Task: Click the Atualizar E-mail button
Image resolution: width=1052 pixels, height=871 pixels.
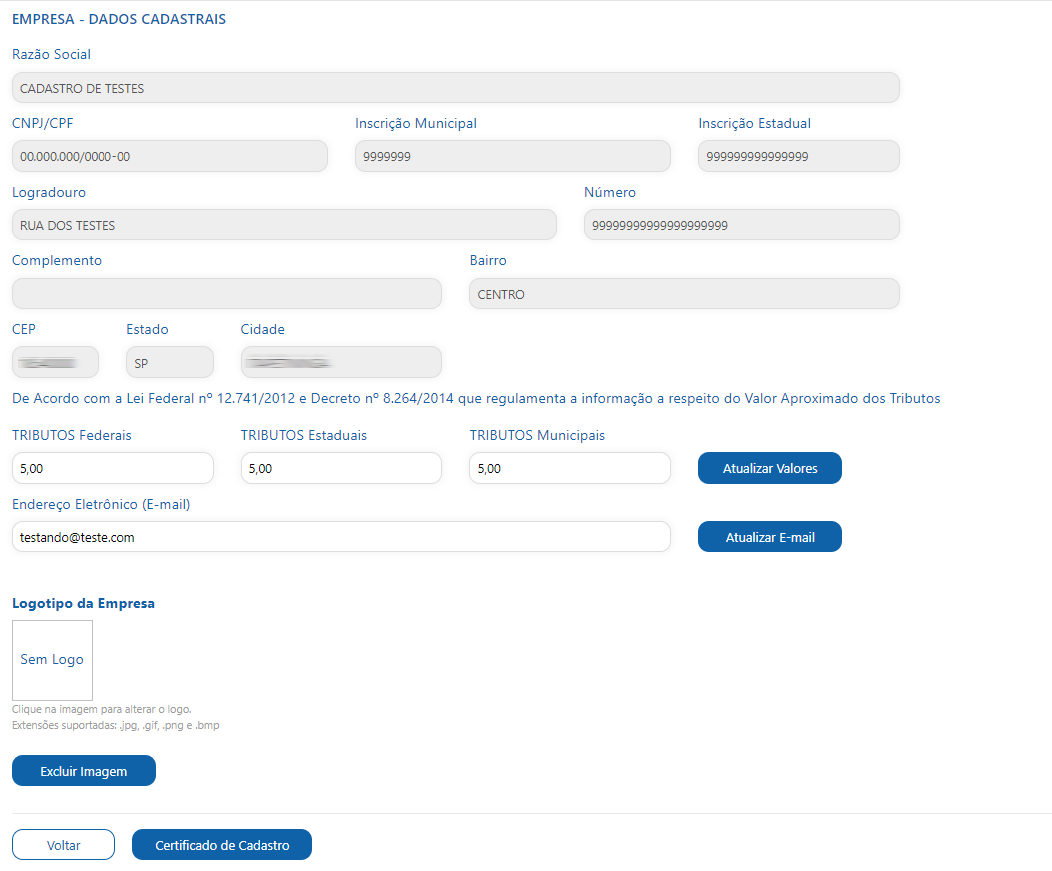Action: point(770,537)
